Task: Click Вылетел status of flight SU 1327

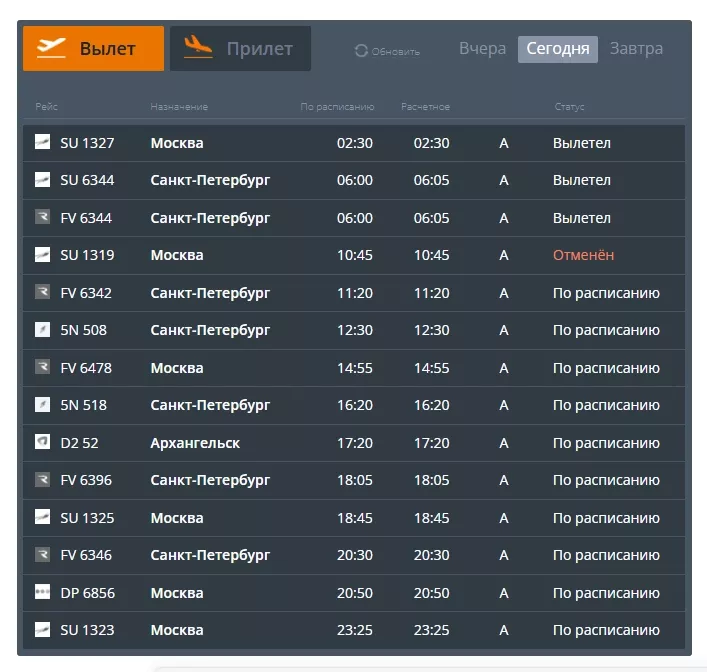Action: (582, 143)
